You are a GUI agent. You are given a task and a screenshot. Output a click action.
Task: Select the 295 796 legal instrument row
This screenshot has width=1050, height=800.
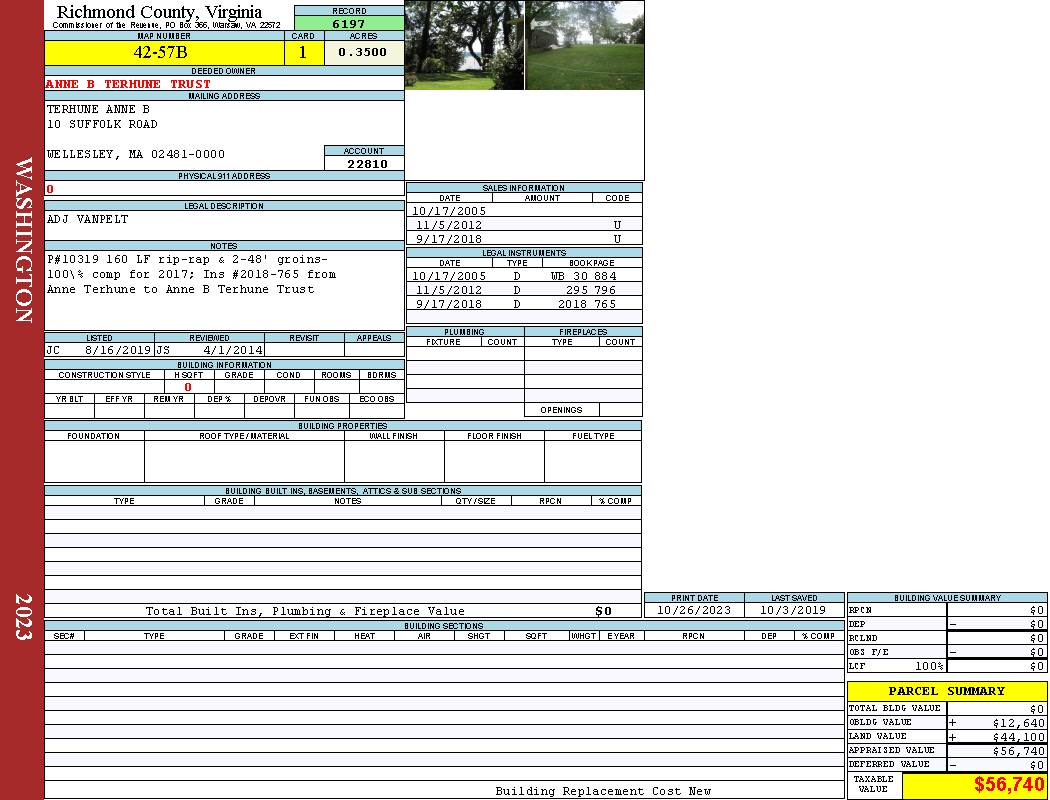pos(525,290)
